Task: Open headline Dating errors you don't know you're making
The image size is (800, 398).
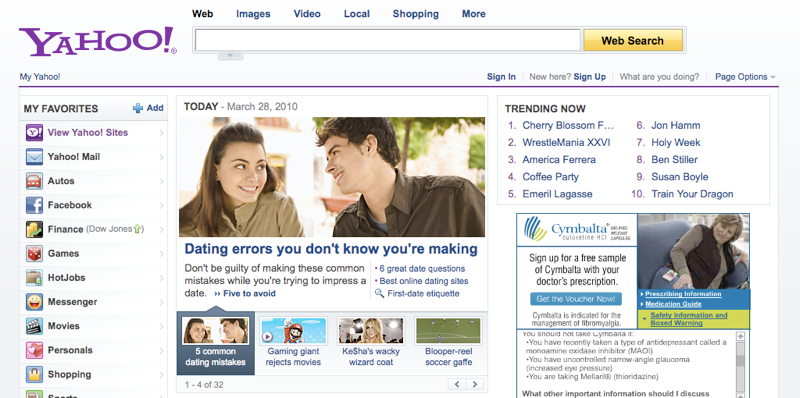Action: tap(331, 249)
